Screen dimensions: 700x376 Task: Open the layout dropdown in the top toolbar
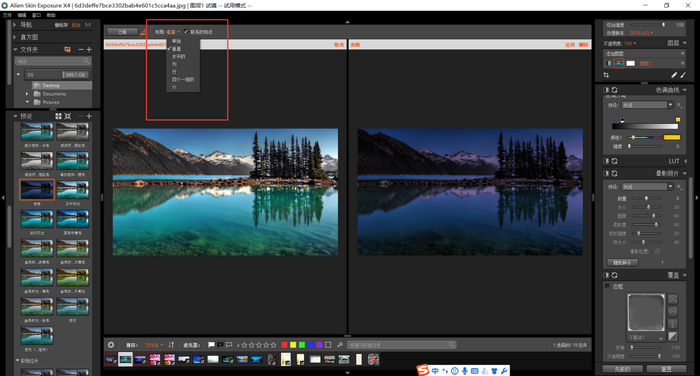pyautogui.click(x=173, y=32)
